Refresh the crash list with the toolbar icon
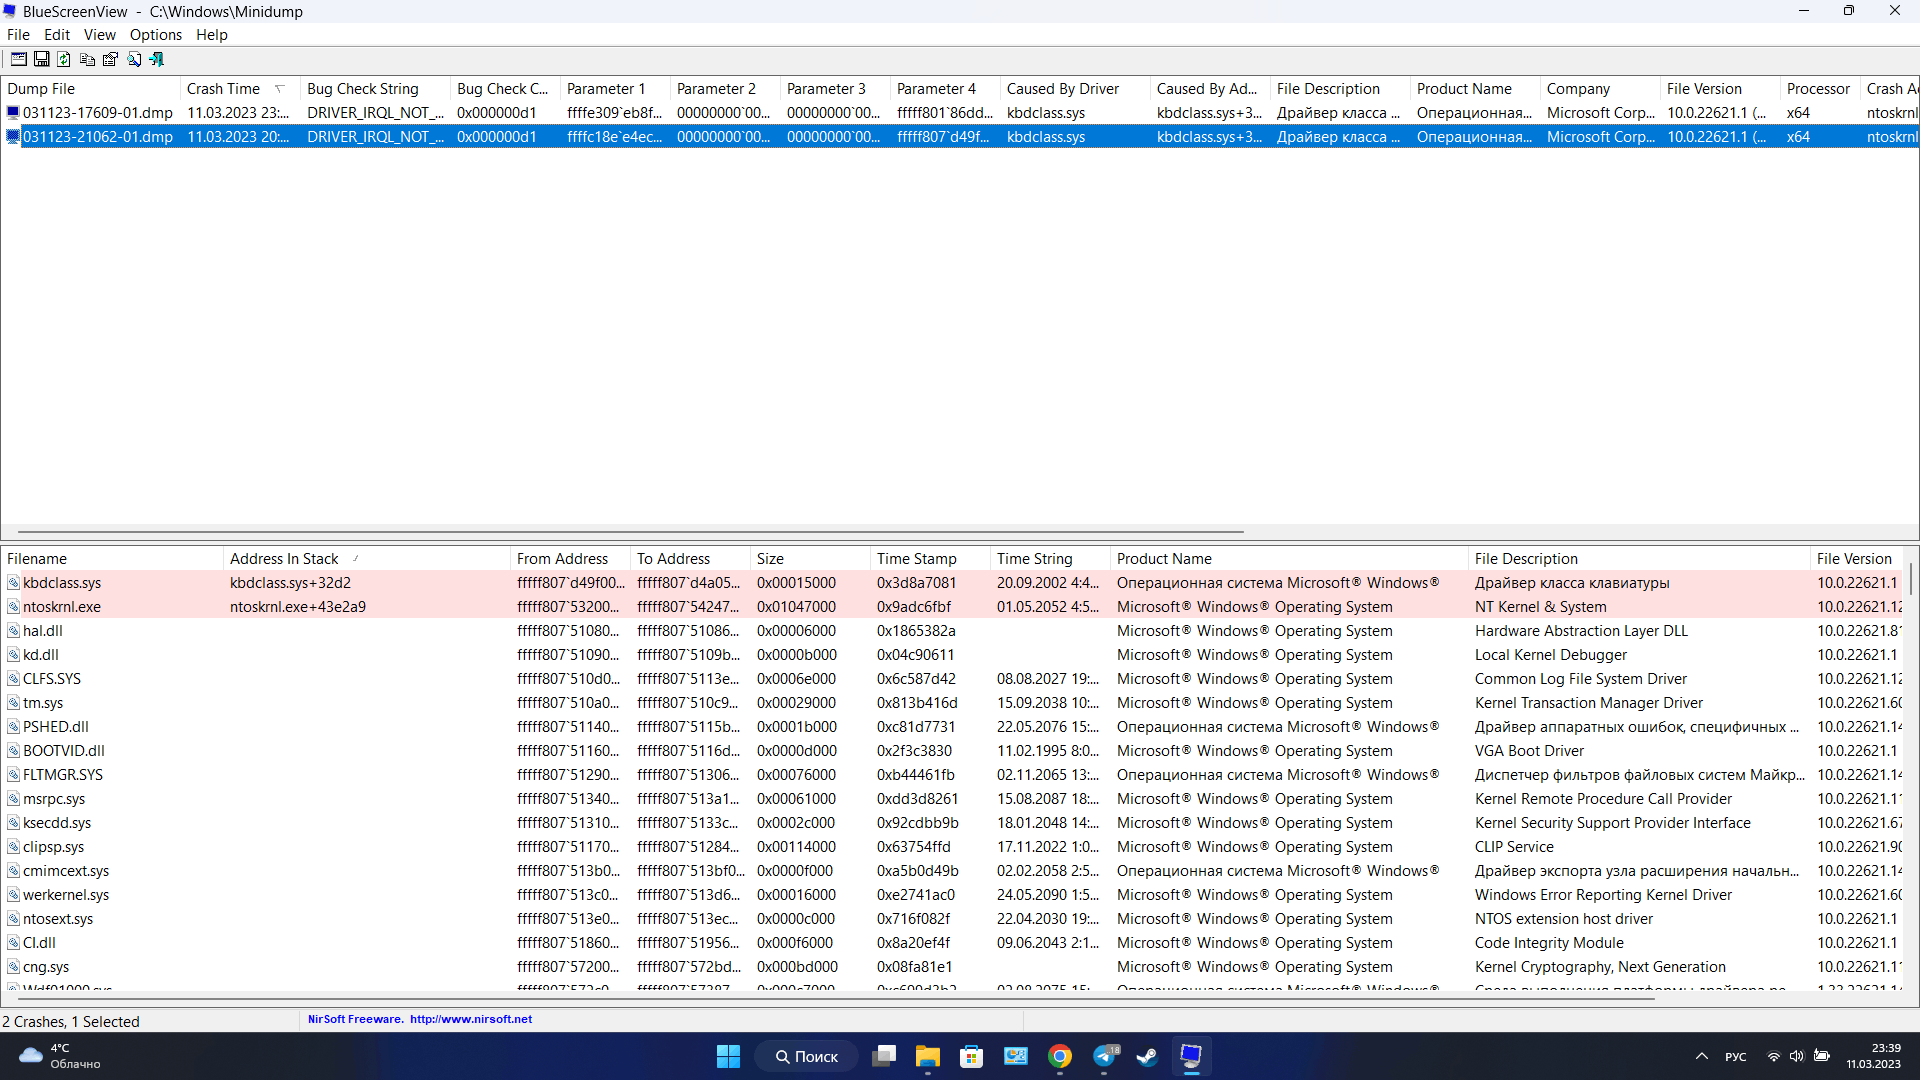Screen dimensions: 1920x1080 tap(65, 60)
